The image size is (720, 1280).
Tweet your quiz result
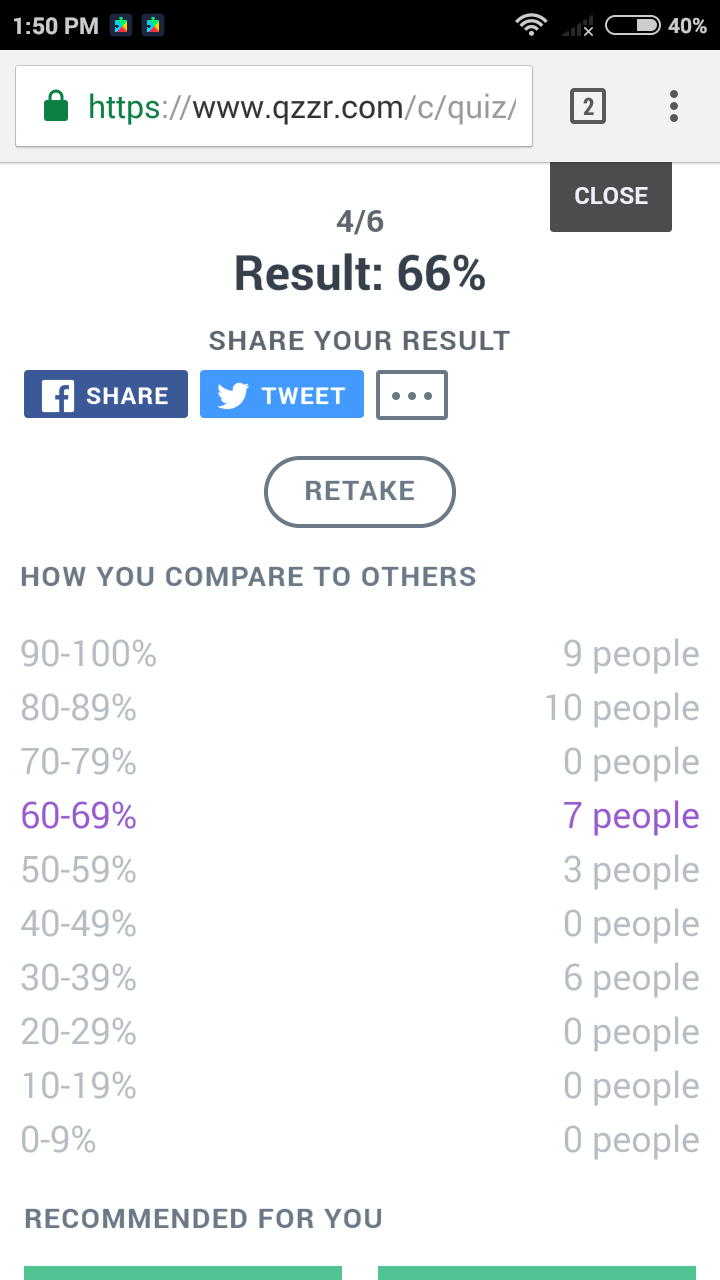click(x=282, y=394)
